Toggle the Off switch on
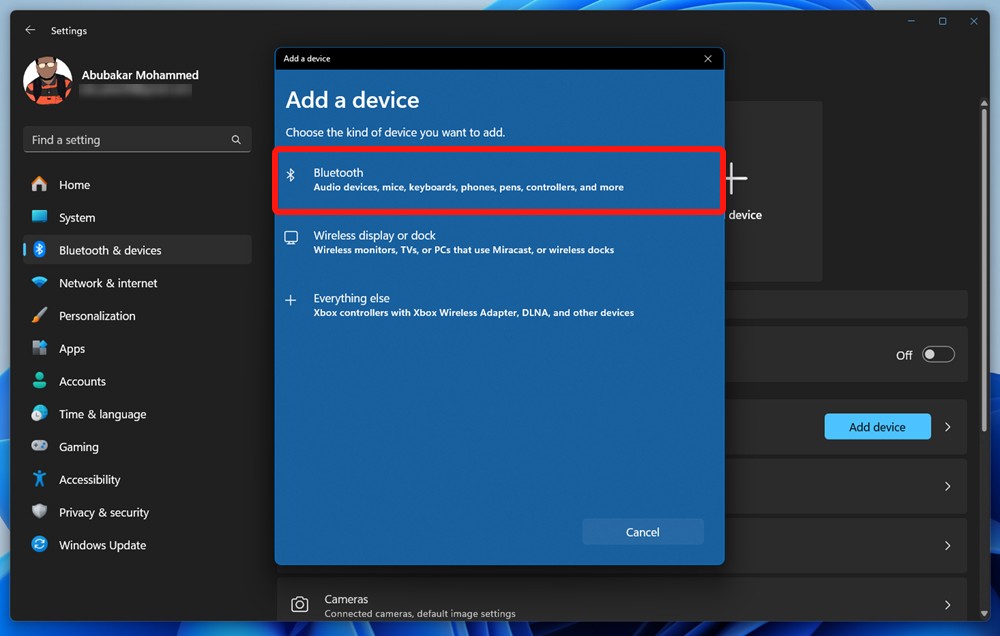The width and height of the screenshot is (1000, 636). (938, 354)
